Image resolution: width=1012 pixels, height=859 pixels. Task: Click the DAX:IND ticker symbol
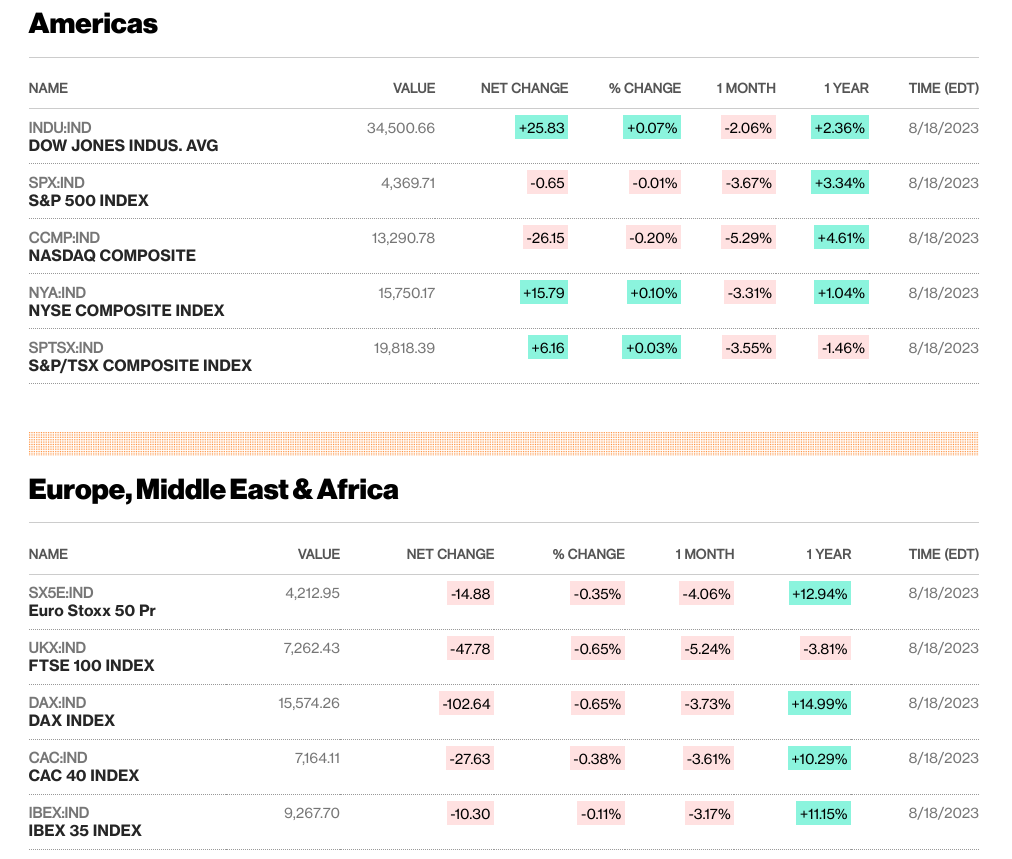point(57,702)
